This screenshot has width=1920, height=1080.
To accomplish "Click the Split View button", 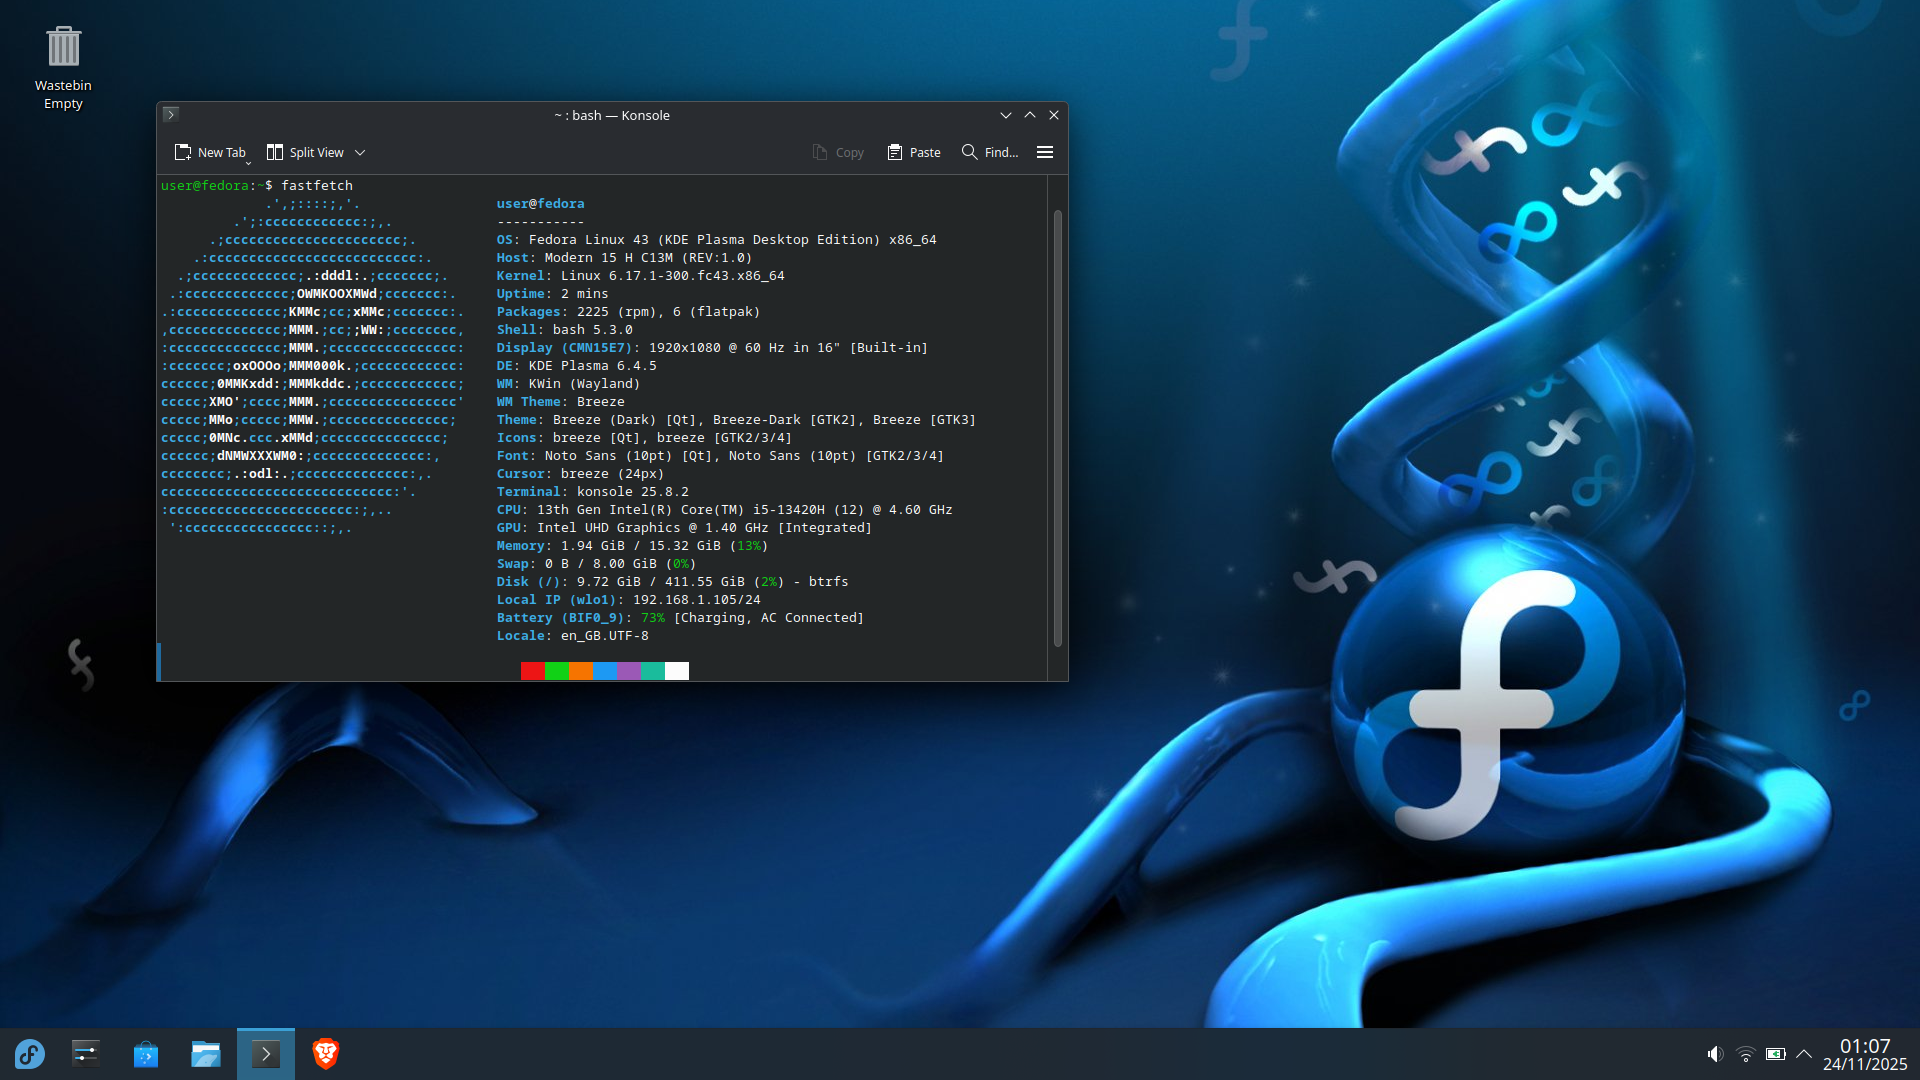I will click(305, 152).
